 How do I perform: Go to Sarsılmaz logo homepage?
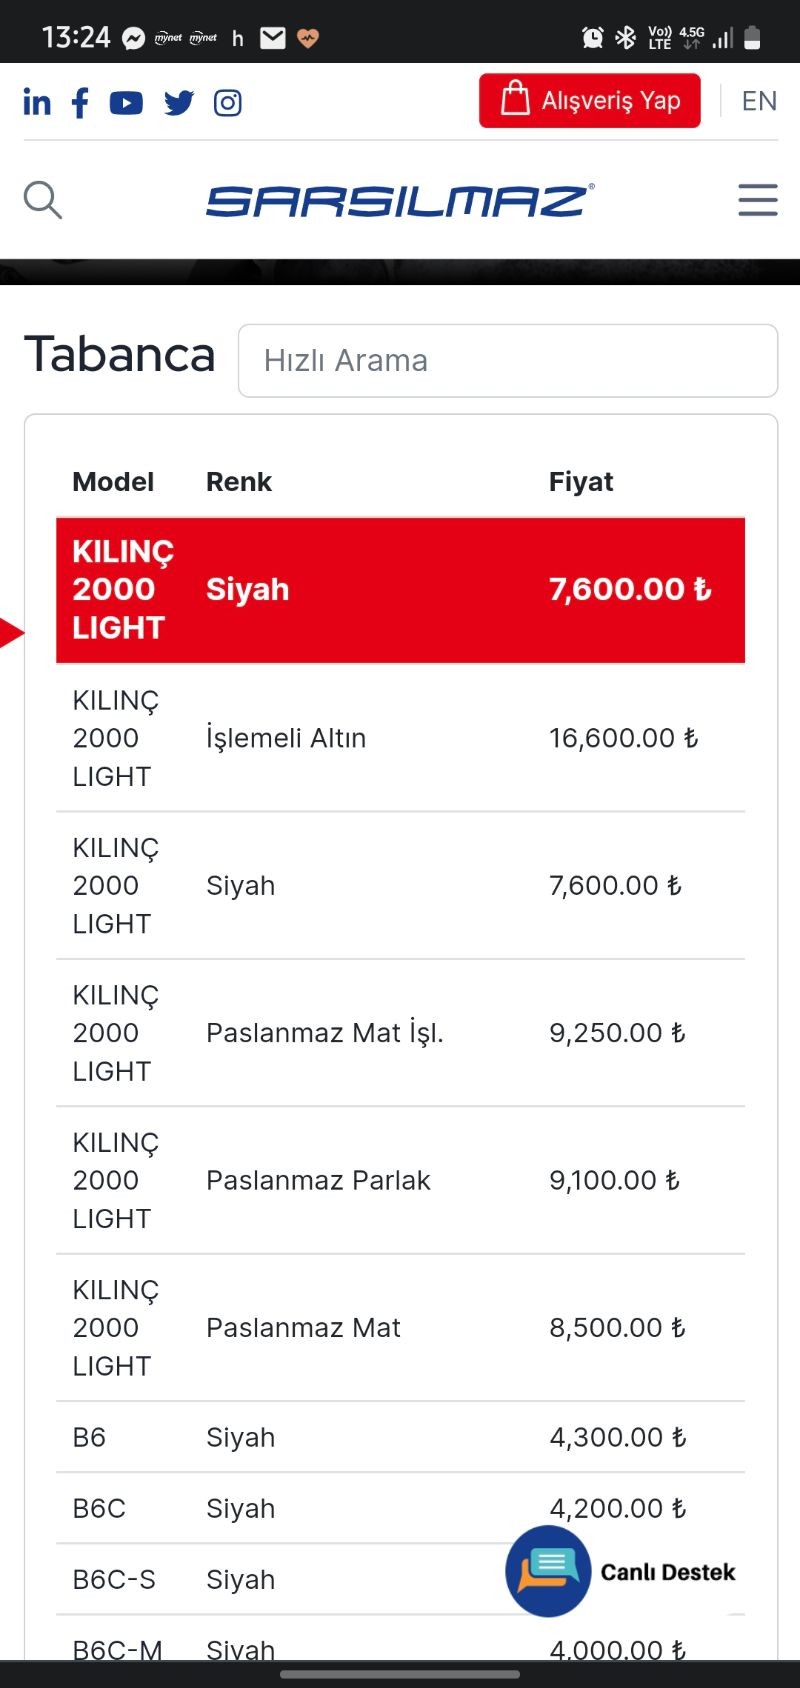[x=400, y=201]
